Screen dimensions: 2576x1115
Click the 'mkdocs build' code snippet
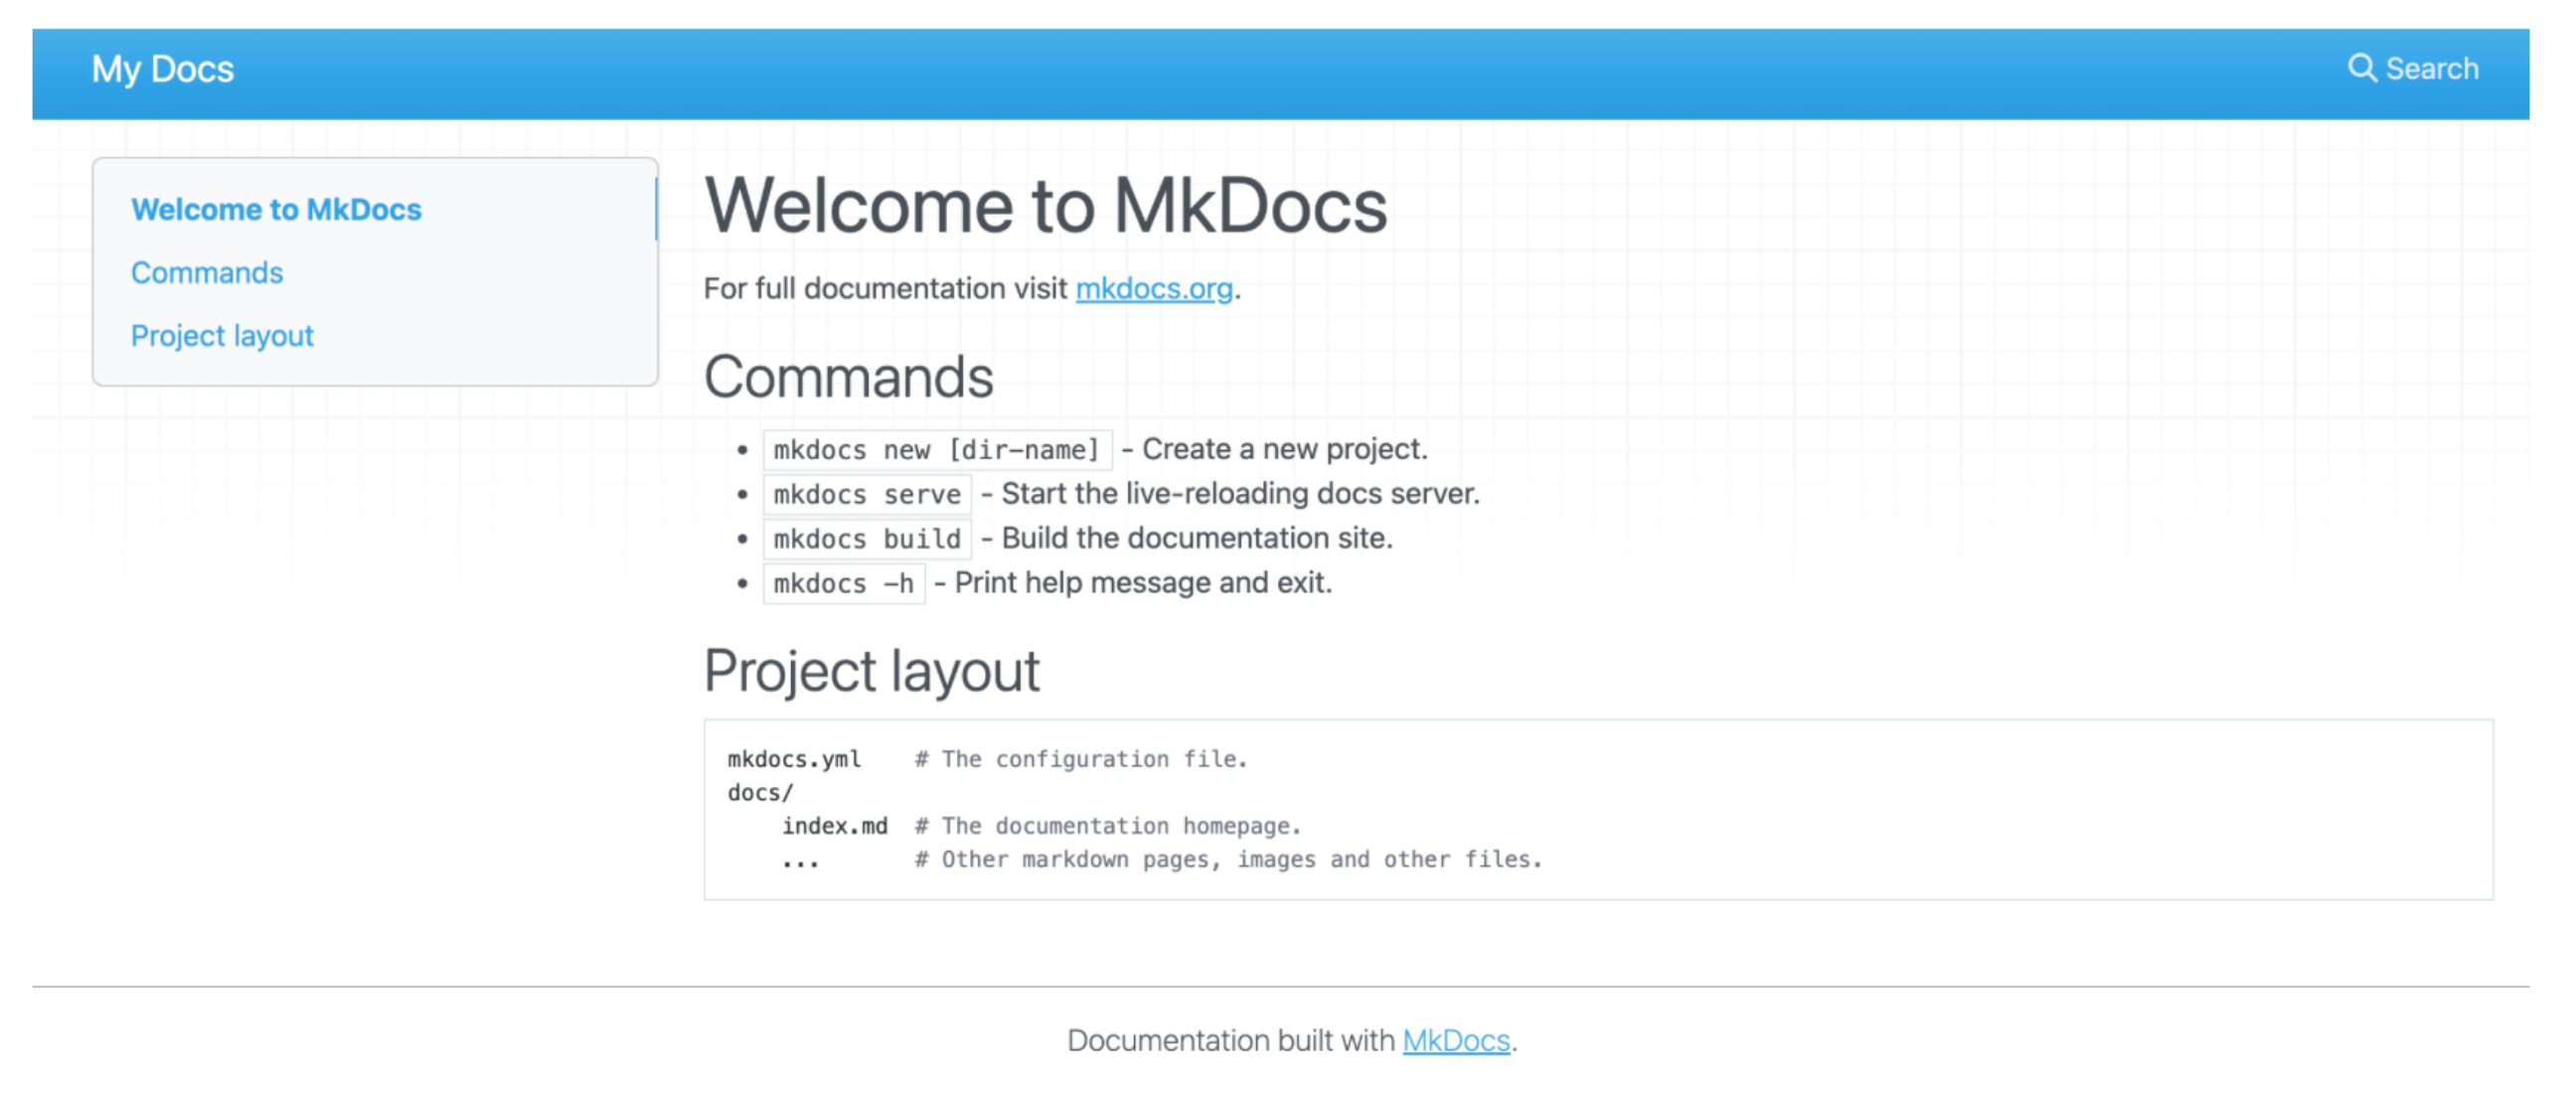pos(867,539)
